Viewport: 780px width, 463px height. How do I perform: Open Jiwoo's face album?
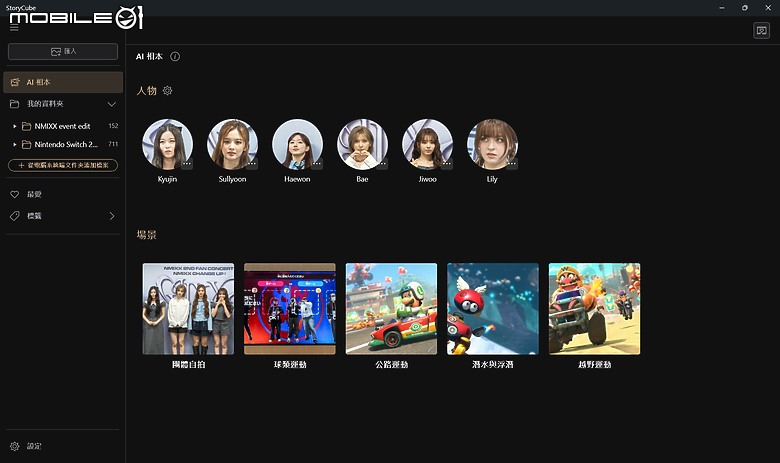point(427,144)
